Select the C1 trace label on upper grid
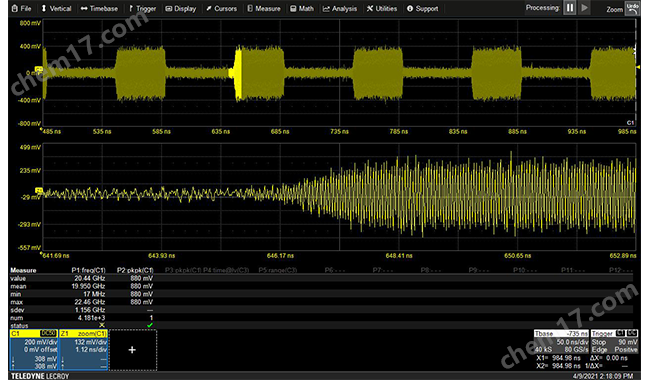 (630, 123)
